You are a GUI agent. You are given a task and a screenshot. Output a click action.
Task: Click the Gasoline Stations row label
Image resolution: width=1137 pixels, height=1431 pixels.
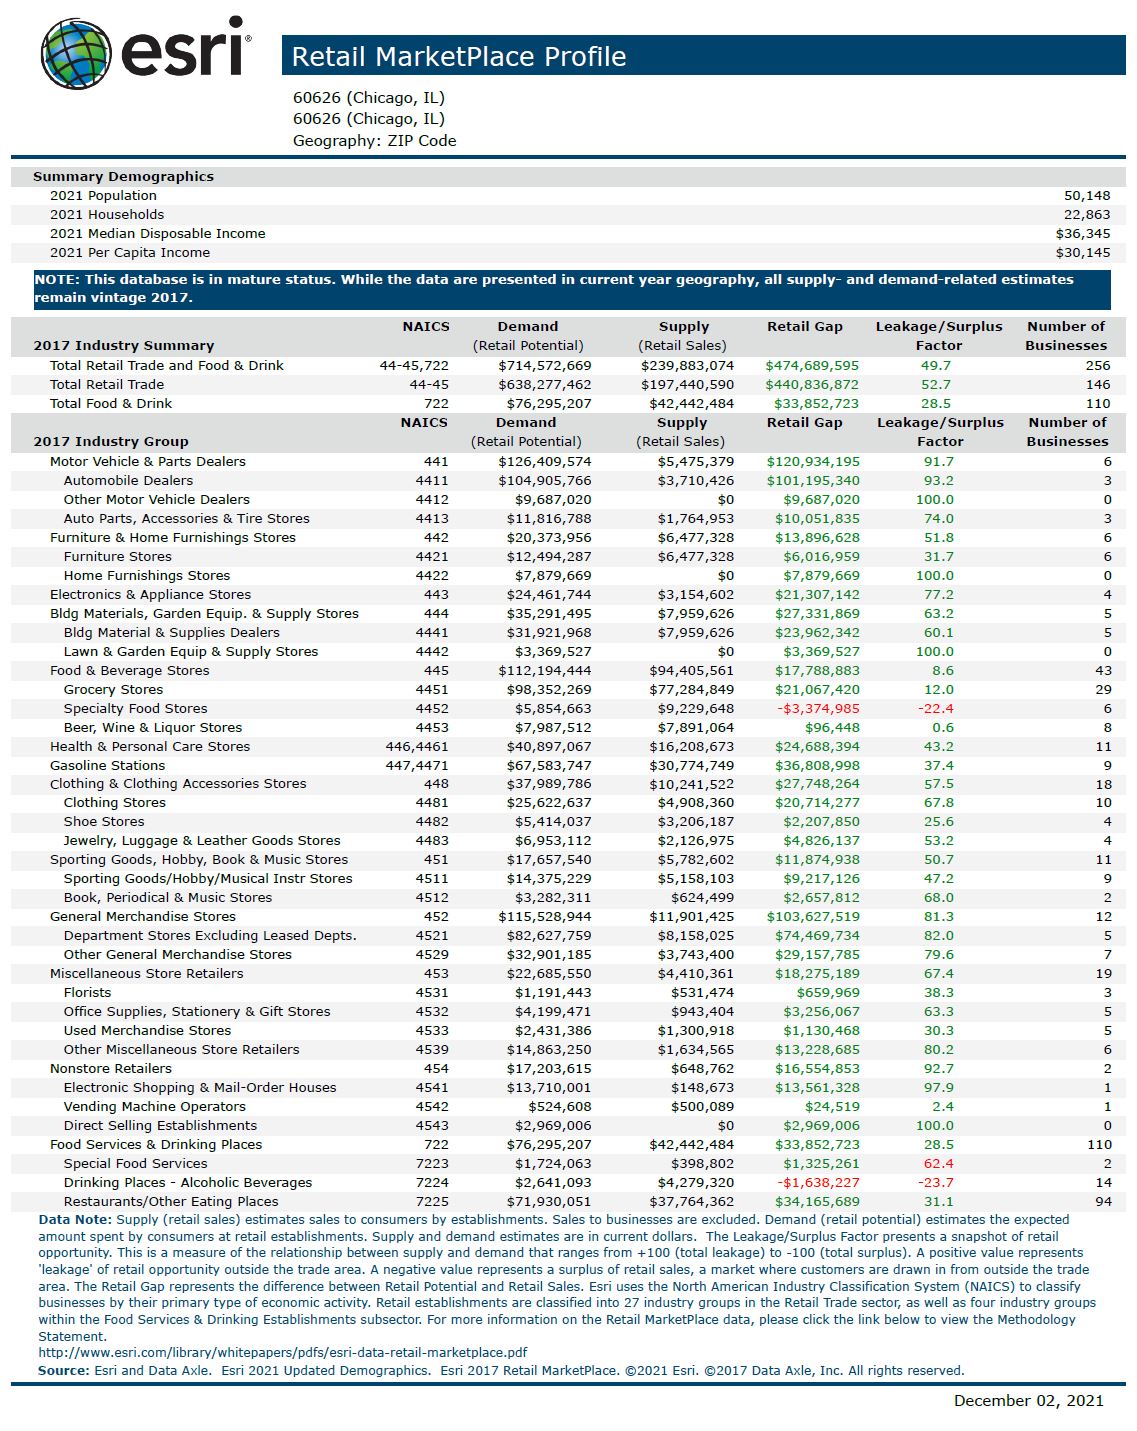click(x=107, y=766)
